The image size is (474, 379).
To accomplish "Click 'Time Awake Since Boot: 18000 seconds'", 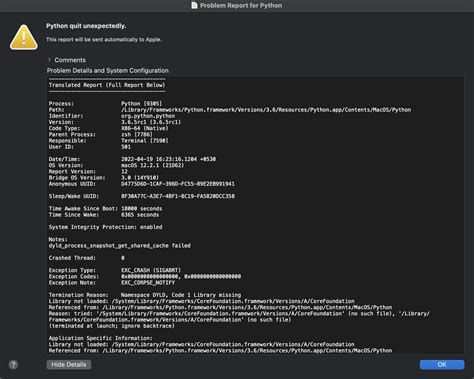I will pyautogui.click(x=105, y=208).
